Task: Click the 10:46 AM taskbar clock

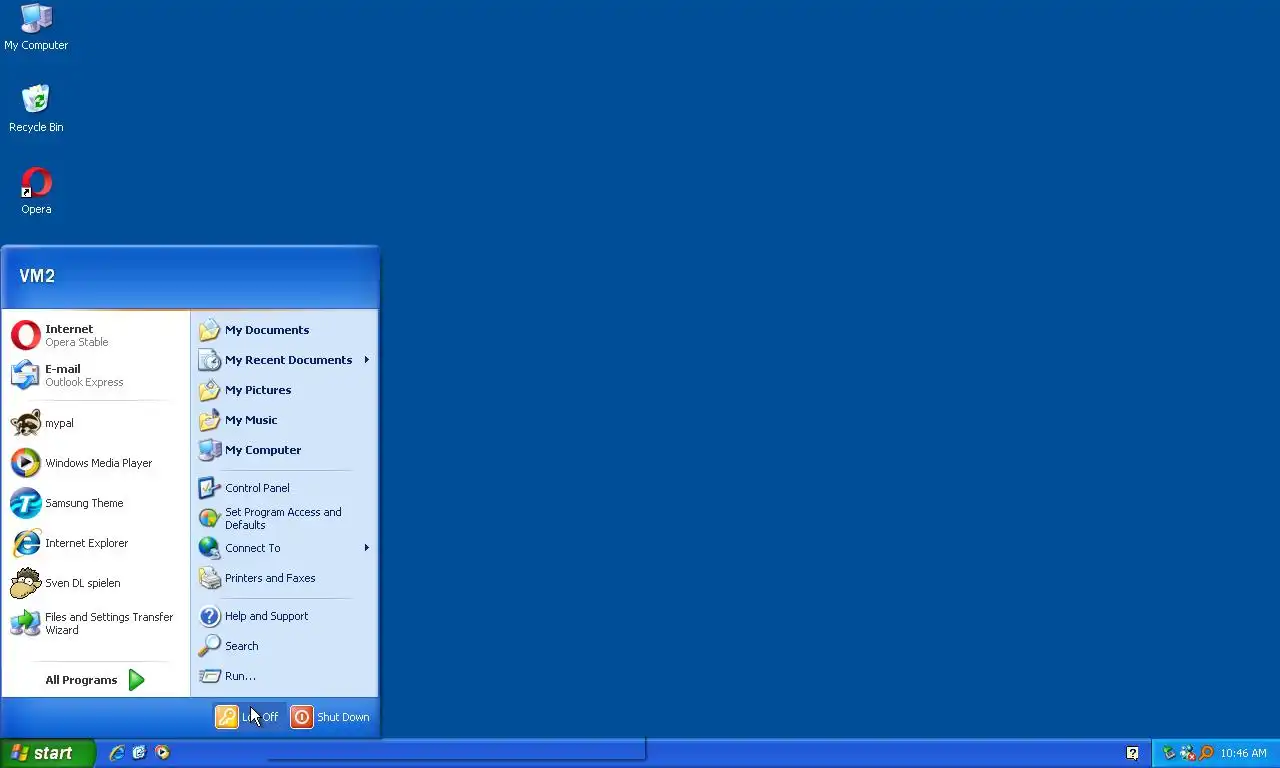Action: point(1243,753)
